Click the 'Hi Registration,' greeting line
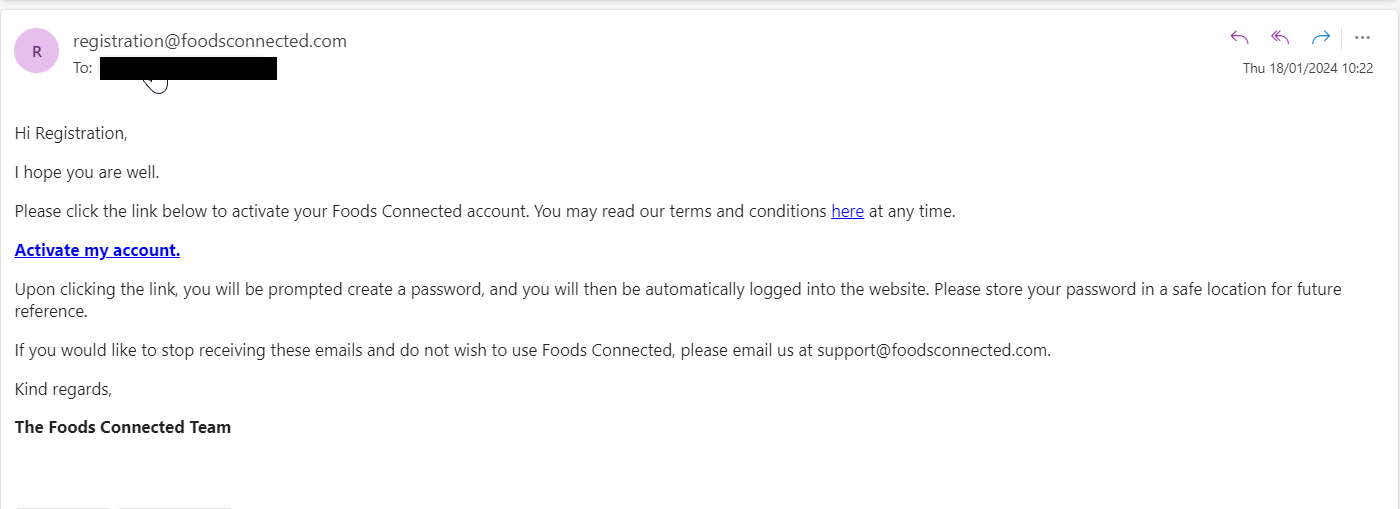 [71, 133]
